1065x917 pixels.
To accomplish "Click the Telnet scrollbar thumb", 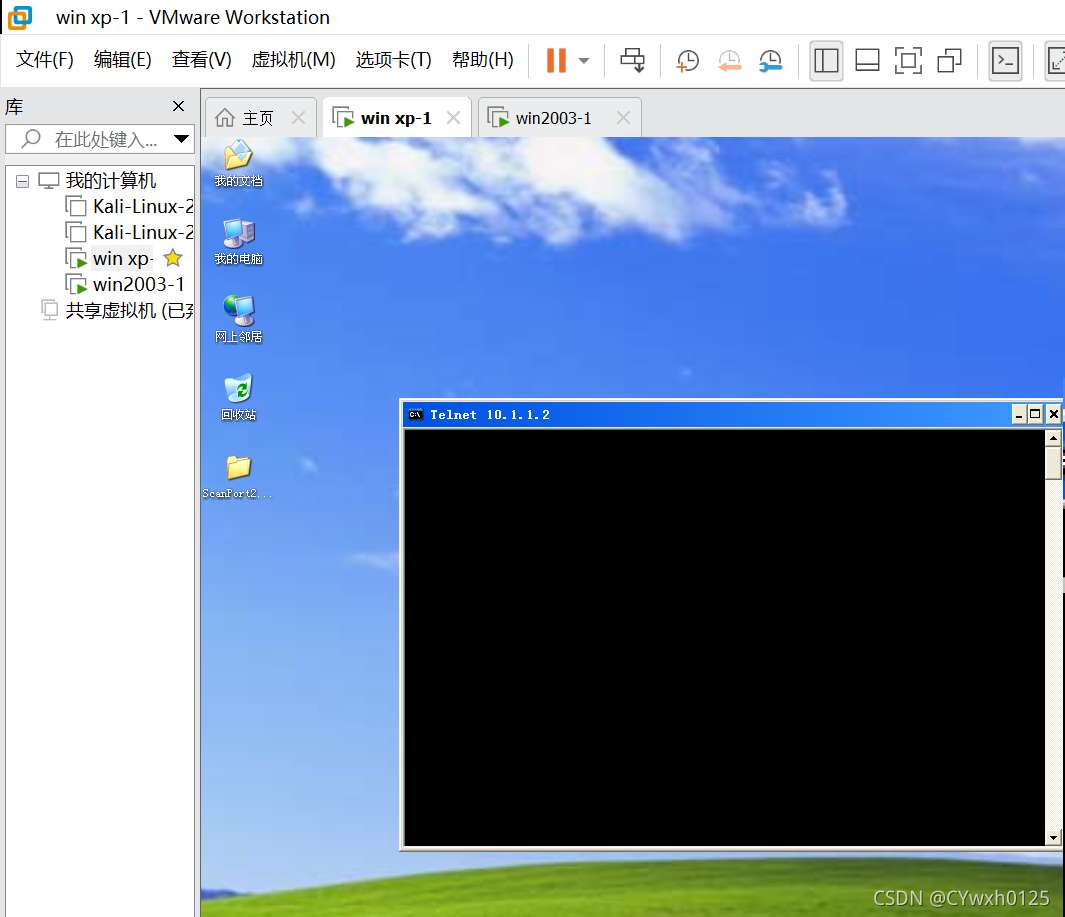I will [1053, 463].
